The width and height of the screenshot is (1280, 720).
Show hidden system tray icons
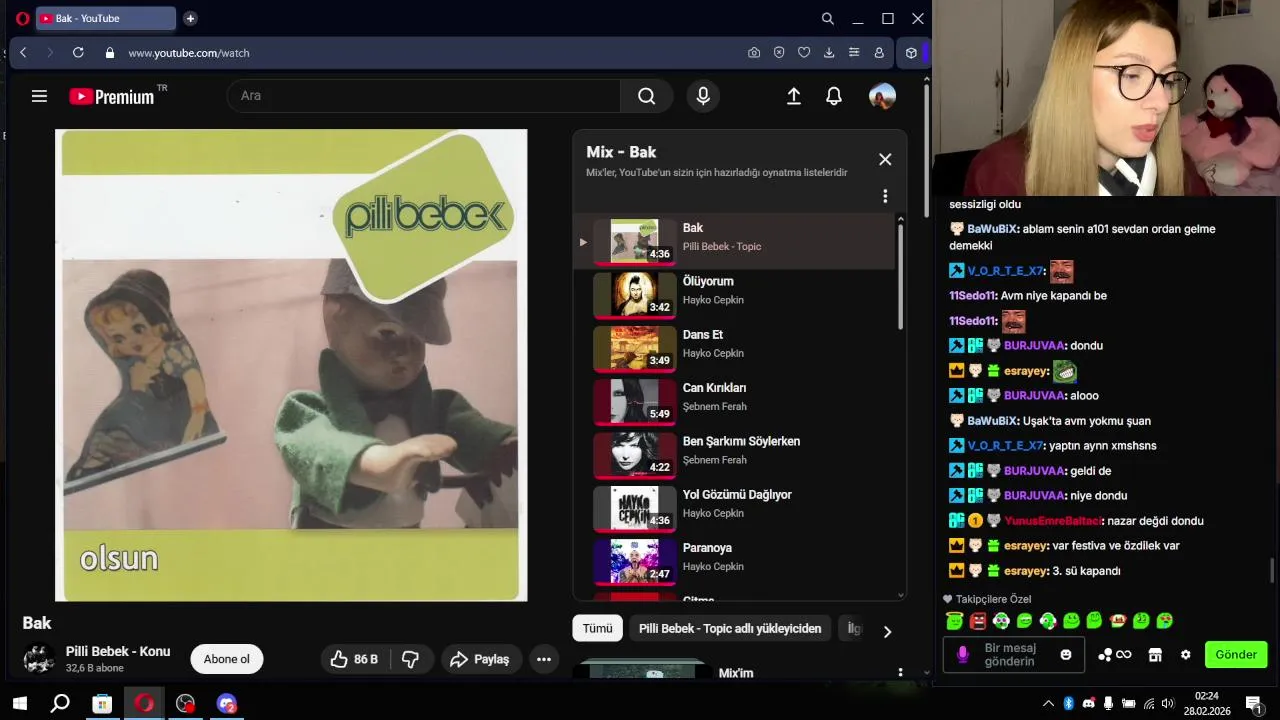pos(1048,704)
